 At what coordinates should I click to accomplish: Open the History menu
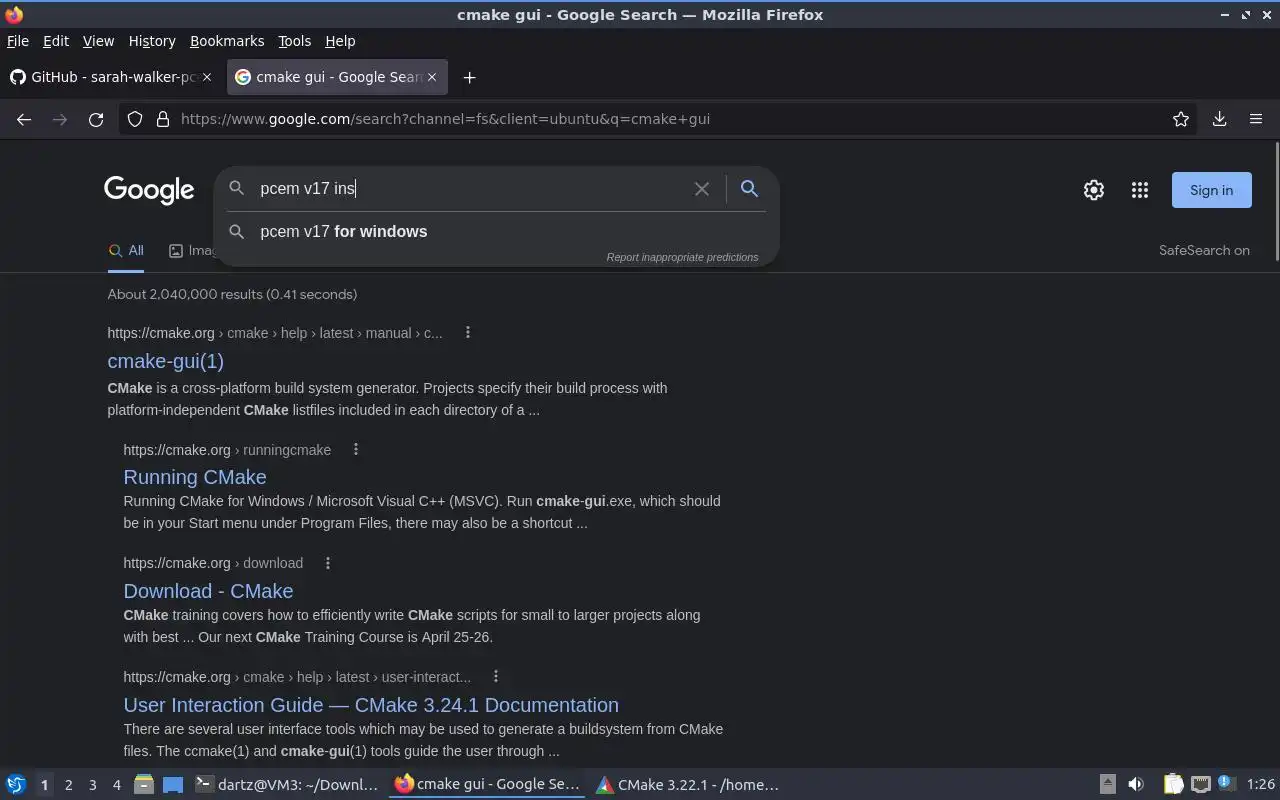tap(152, 41)
